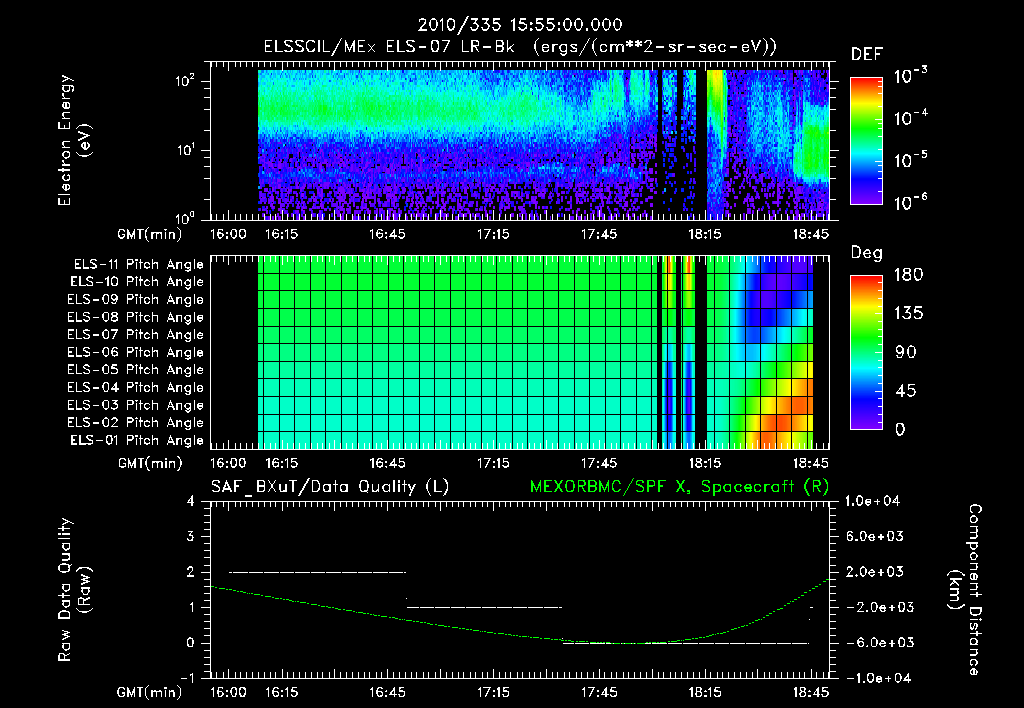This screenshot has width=1024, height=708.
Task: Click the 2.0e+03 distance tick label
Action: [x=875, y=572]
